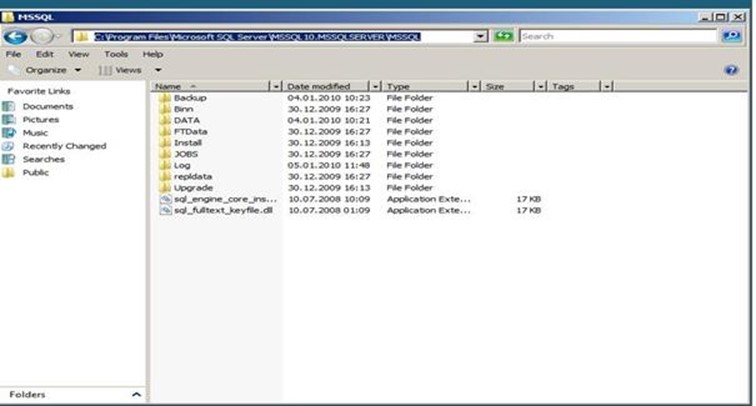Click the MSSQL title bar icon
Viewport: 756px width, 406px height.
pos(8,17)
